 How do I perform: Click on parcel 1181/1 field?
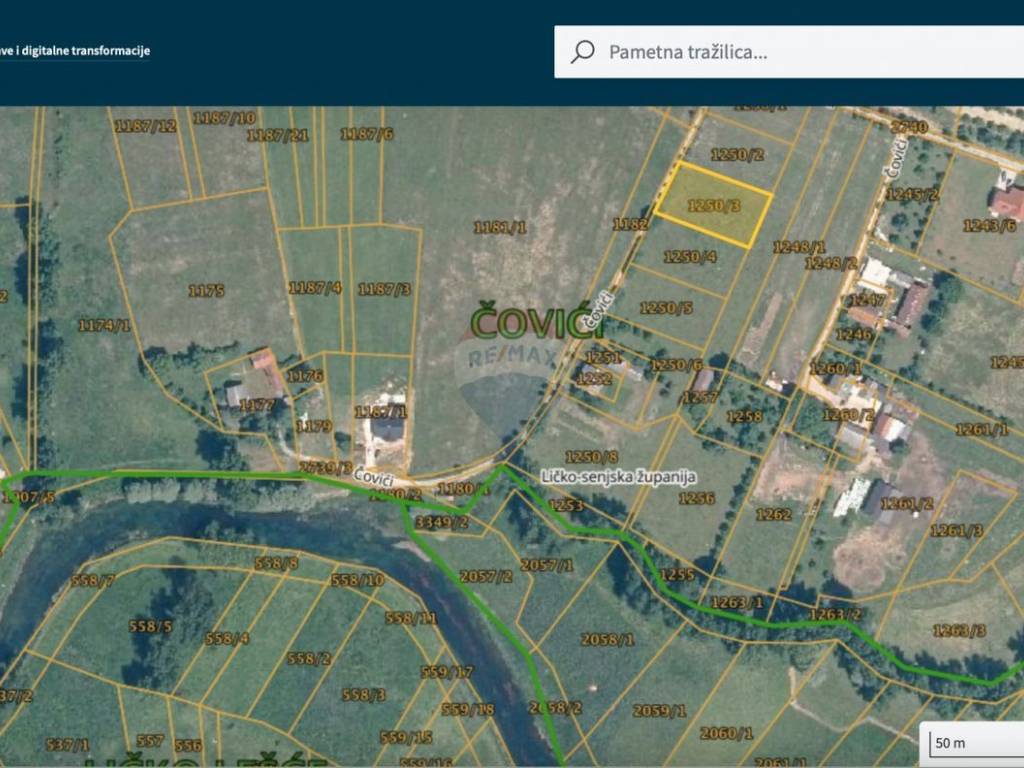500,228
